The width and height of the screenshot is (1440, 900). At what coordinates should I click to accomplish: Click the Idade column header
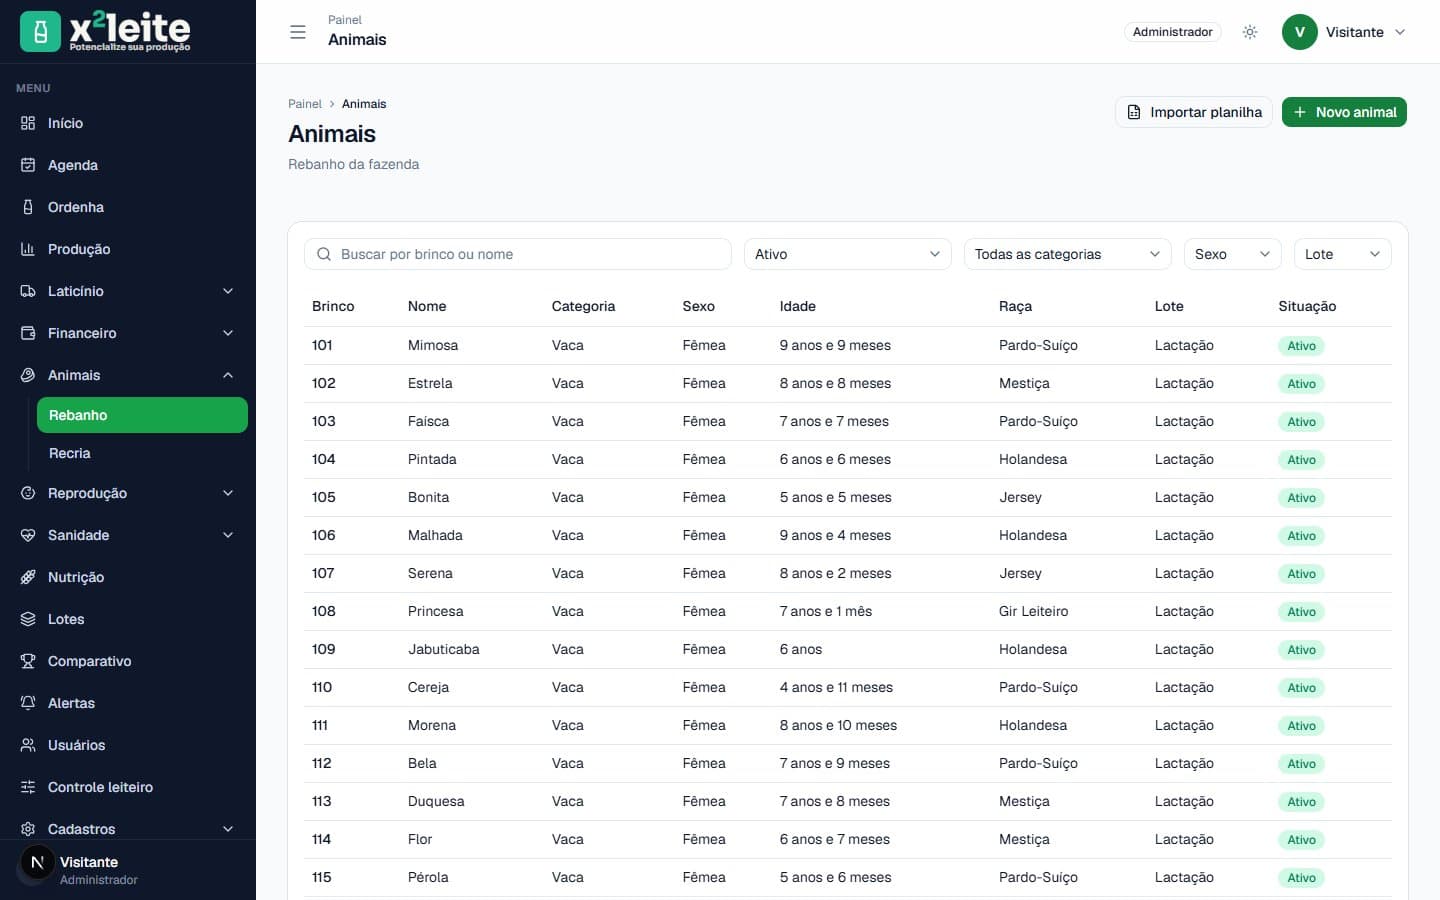[798, 306]
